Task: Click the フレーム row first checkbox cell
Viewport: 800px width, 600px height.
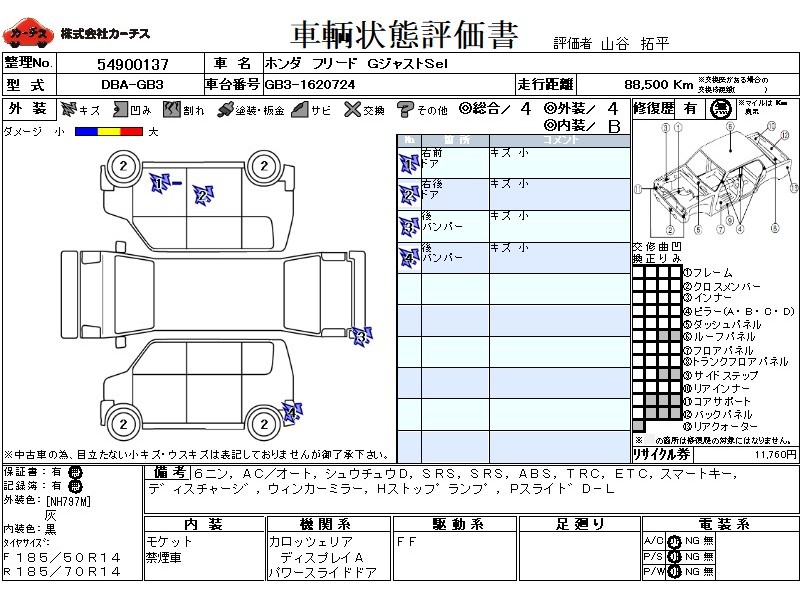Action: coord(638,273)
